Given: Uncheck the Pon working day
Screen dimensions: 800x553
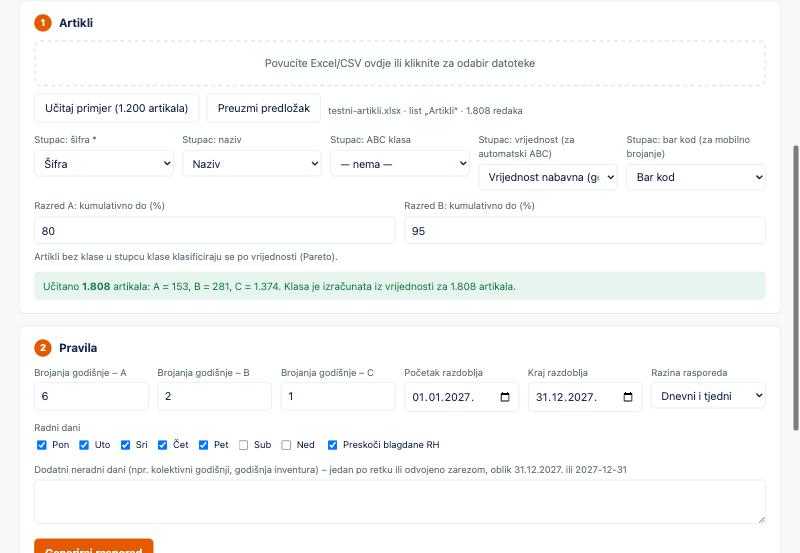Looking at the screenshot, I should click(x=42, y=445).
